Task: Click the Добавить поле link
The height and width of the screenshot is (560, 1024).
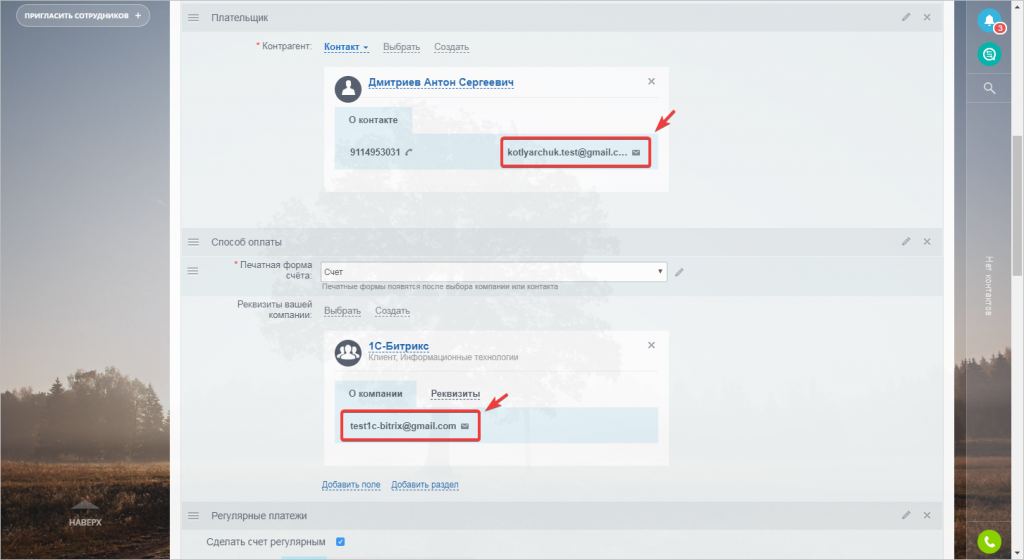Action: coord(351,484)
